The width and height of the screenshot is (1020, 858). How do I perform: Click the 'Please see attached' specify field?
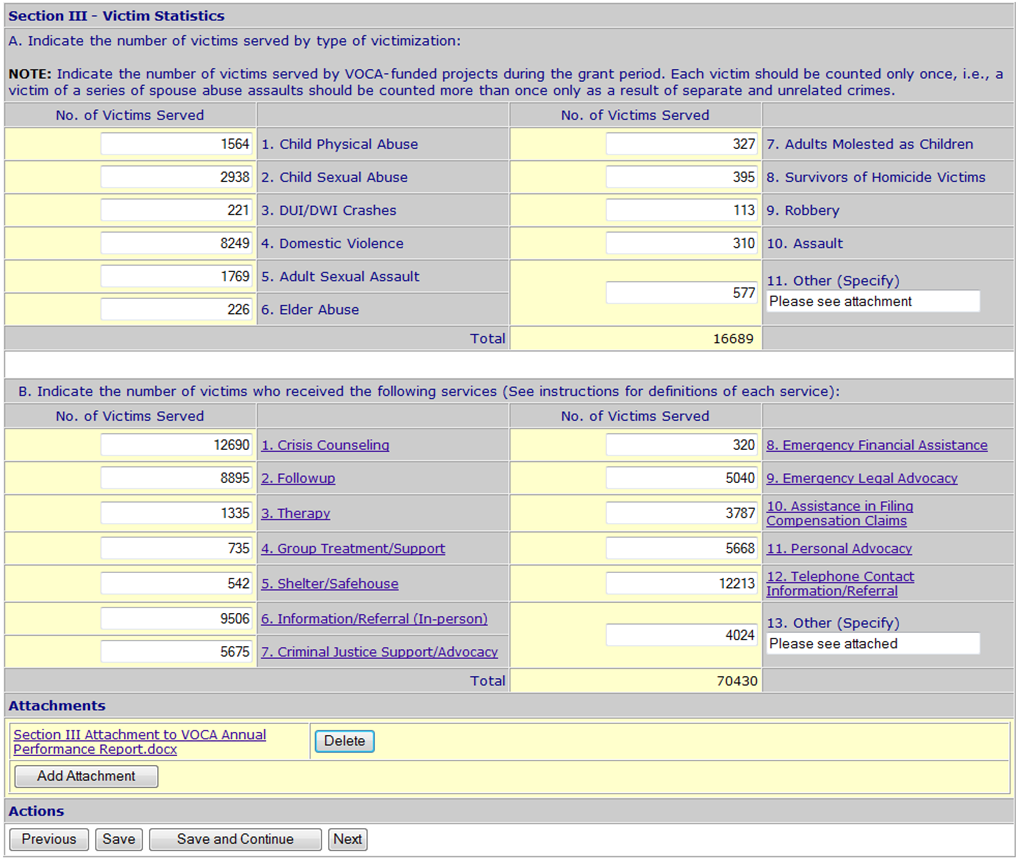(x=873, y=643)
